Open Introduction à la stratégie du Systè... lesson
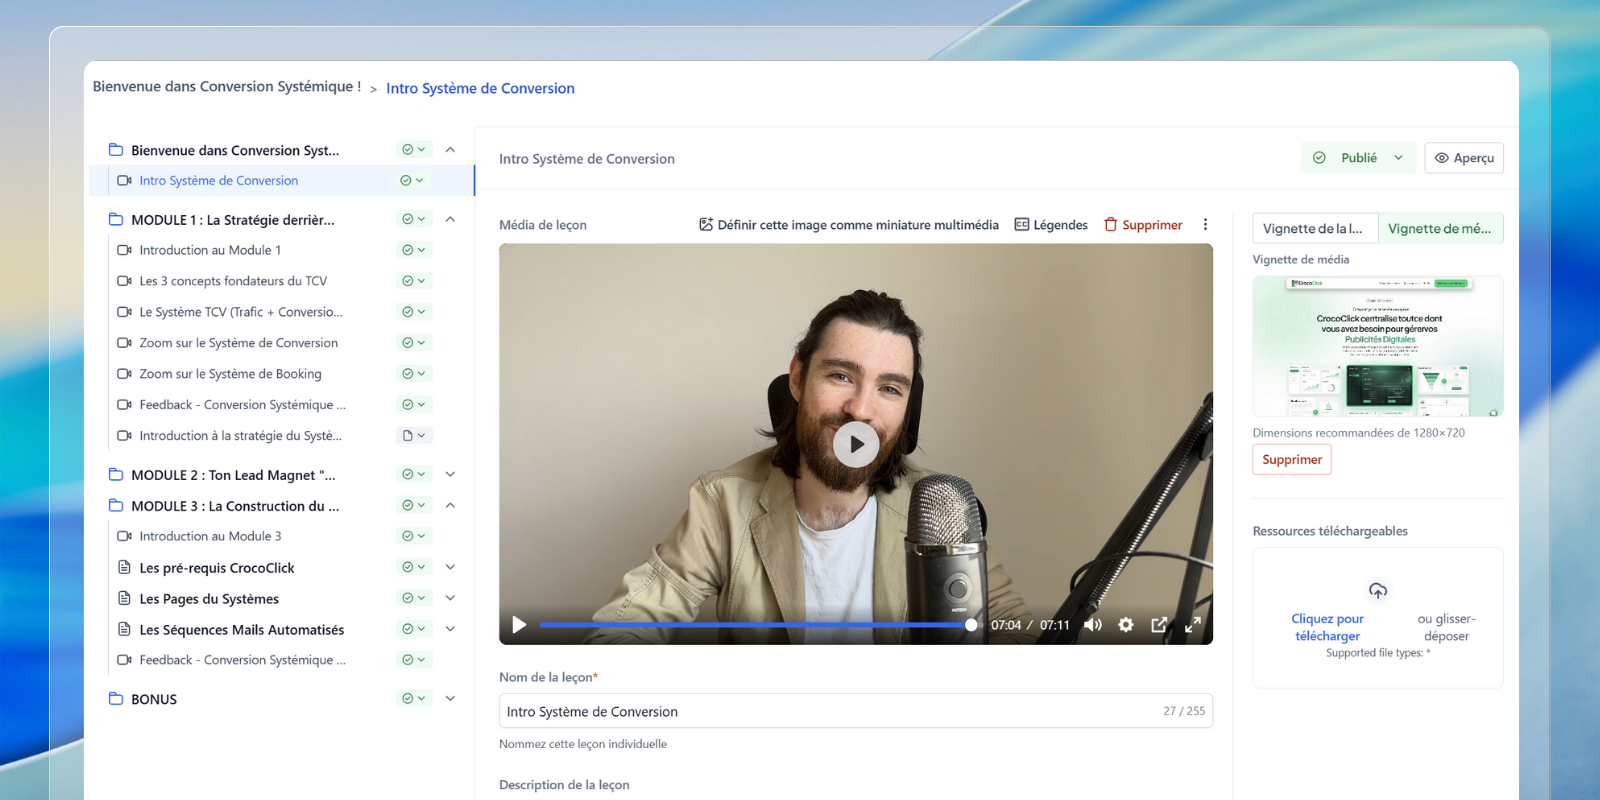This screenshot has height=800, width=1600. tap(241, 436)
